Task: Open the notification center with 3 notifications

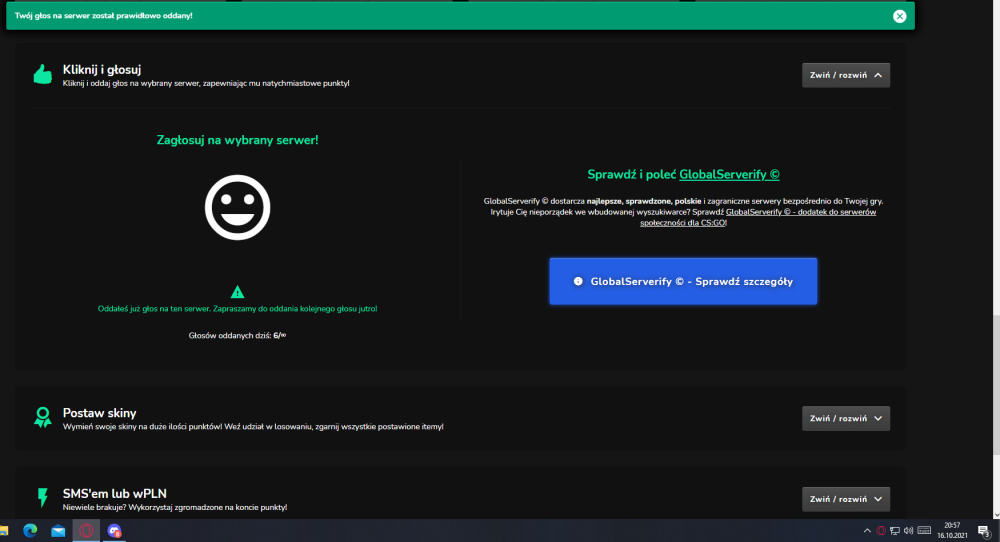Action: tap(984, 531)
